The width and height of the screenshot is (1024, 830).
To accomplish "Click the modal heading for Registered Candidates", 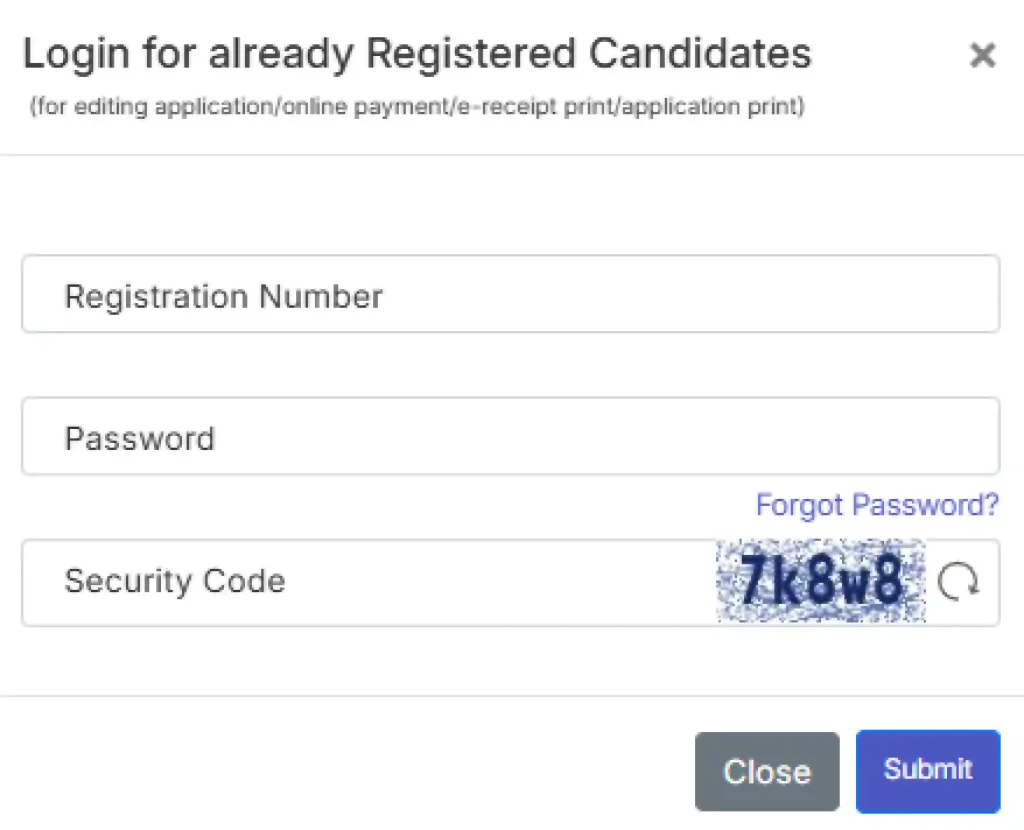I will (417, 54).
